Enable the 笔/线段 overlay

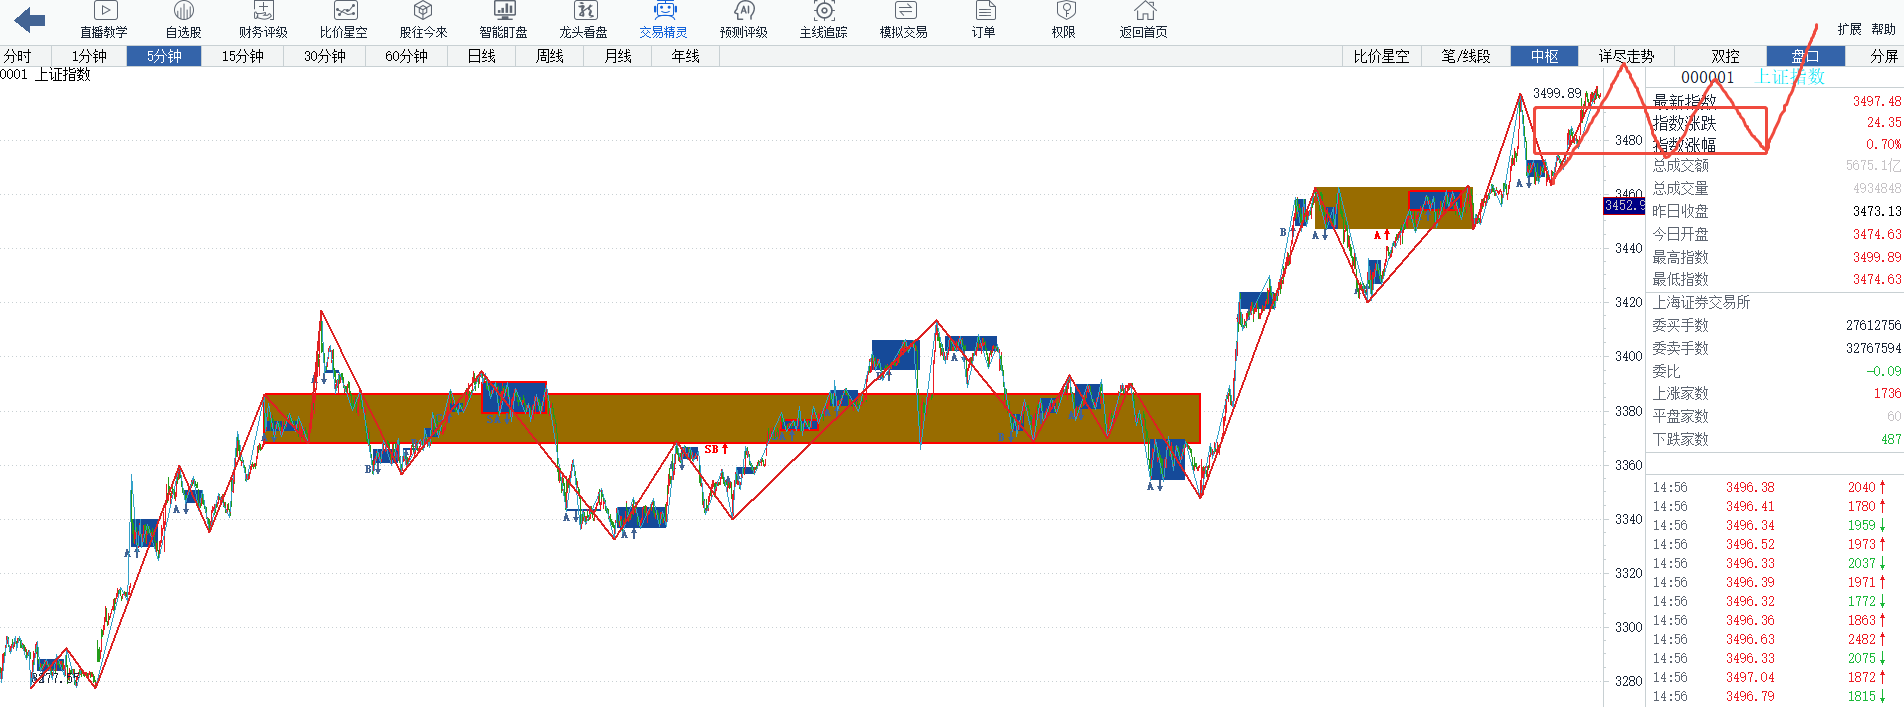(1465, 56)
